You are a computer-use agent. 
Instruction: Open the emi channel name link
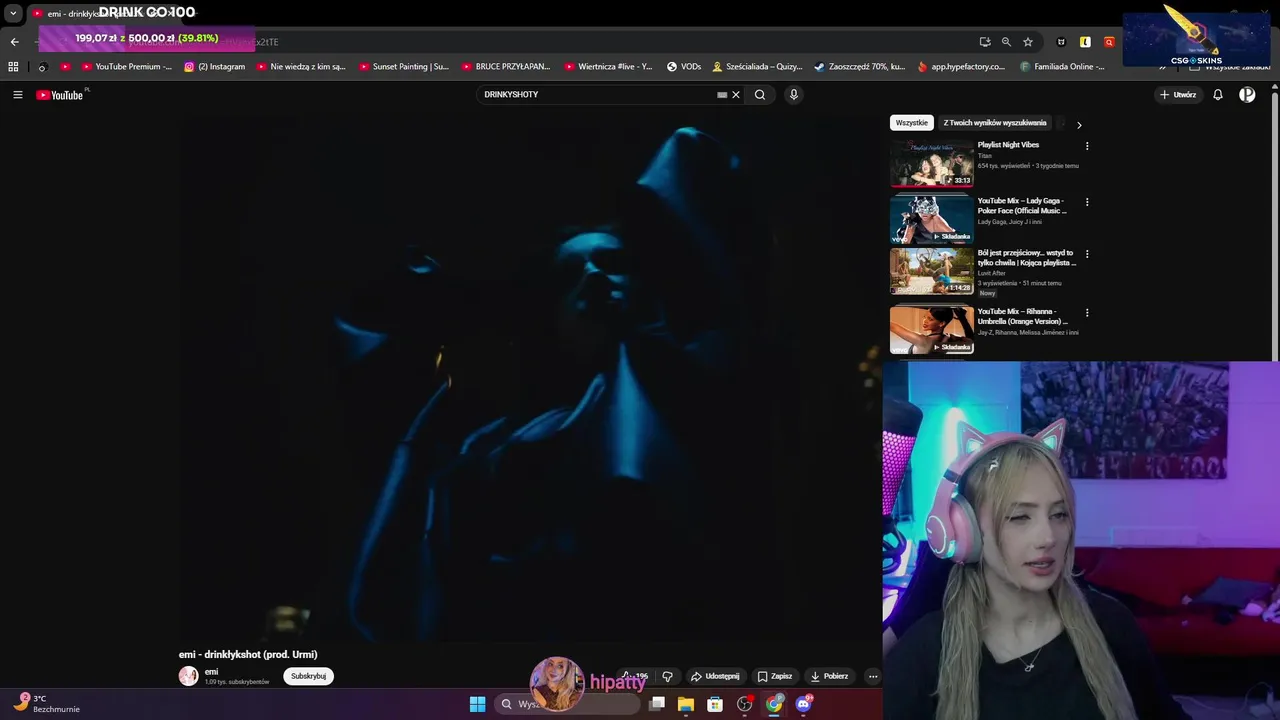click(211, 672)
